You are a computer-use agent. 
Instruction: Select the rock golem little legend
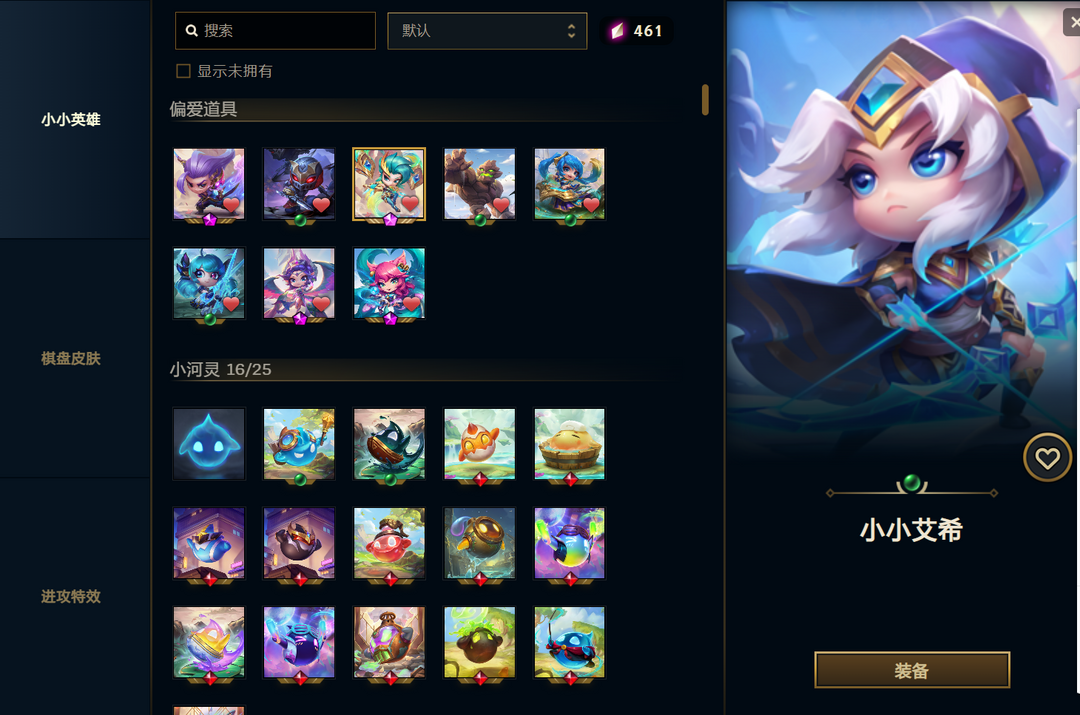(479, 184)
